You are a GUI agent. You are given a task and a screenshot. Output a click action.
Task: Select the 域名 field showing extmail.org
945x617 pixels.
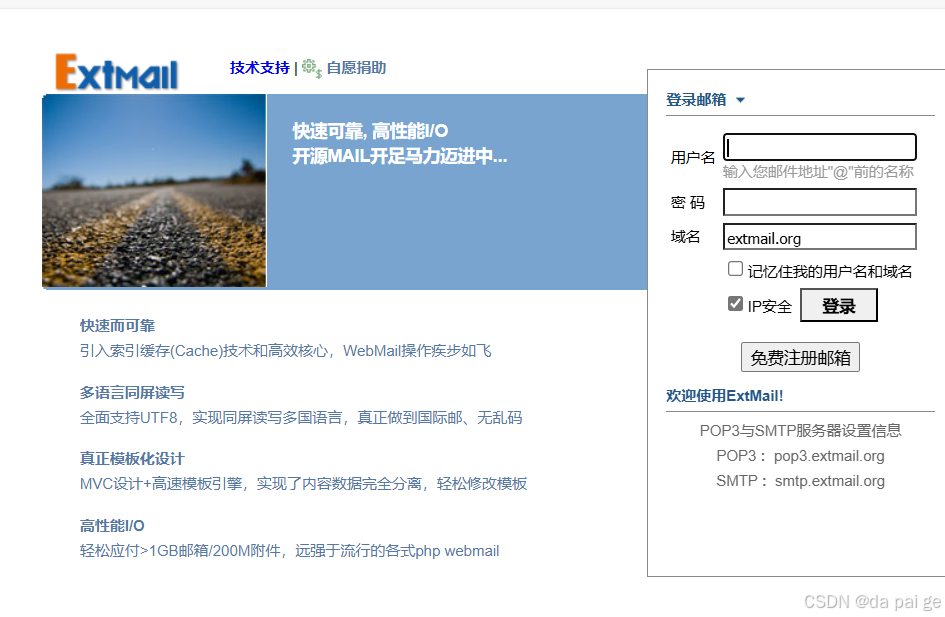coord(819,237)
